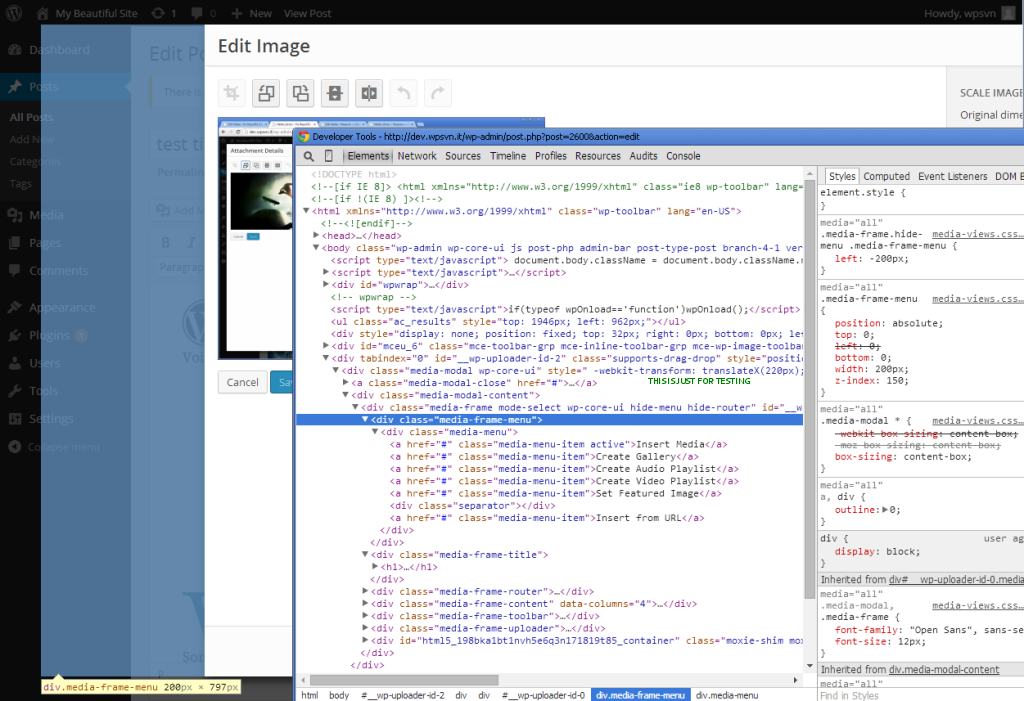Collapse the media-frame-title node

point(365,554)
